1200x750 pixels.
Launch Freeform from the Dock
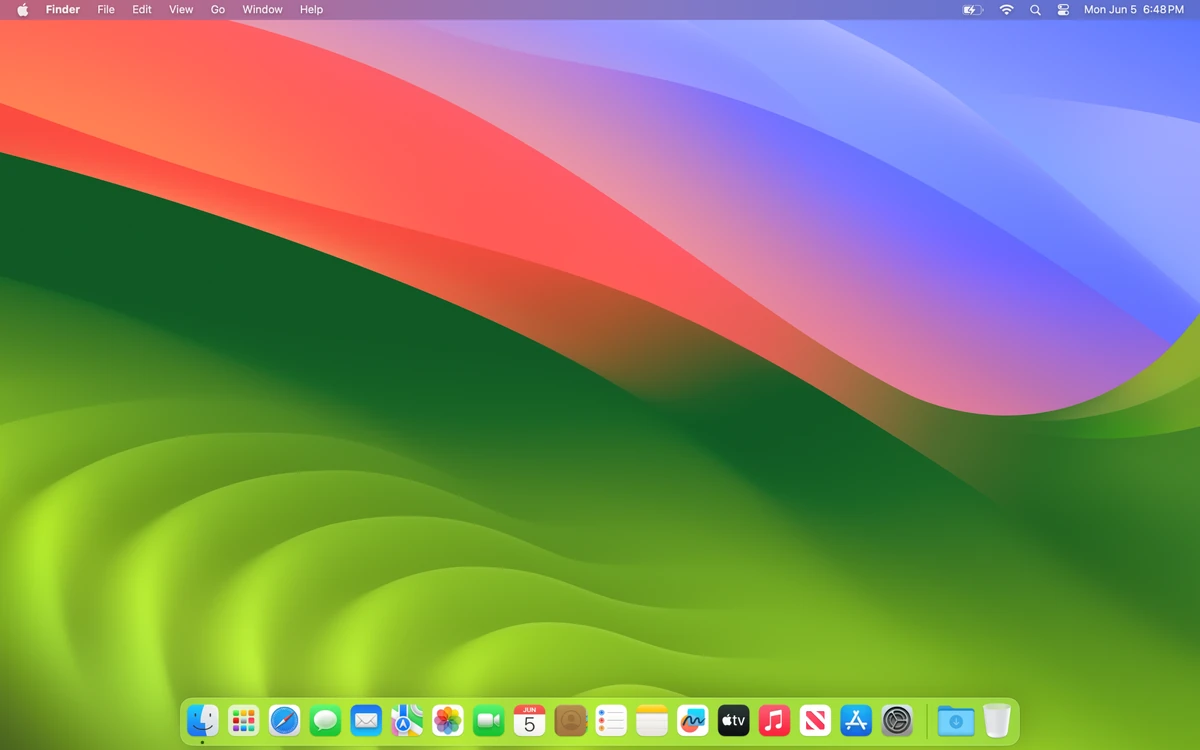pos(693,720)
